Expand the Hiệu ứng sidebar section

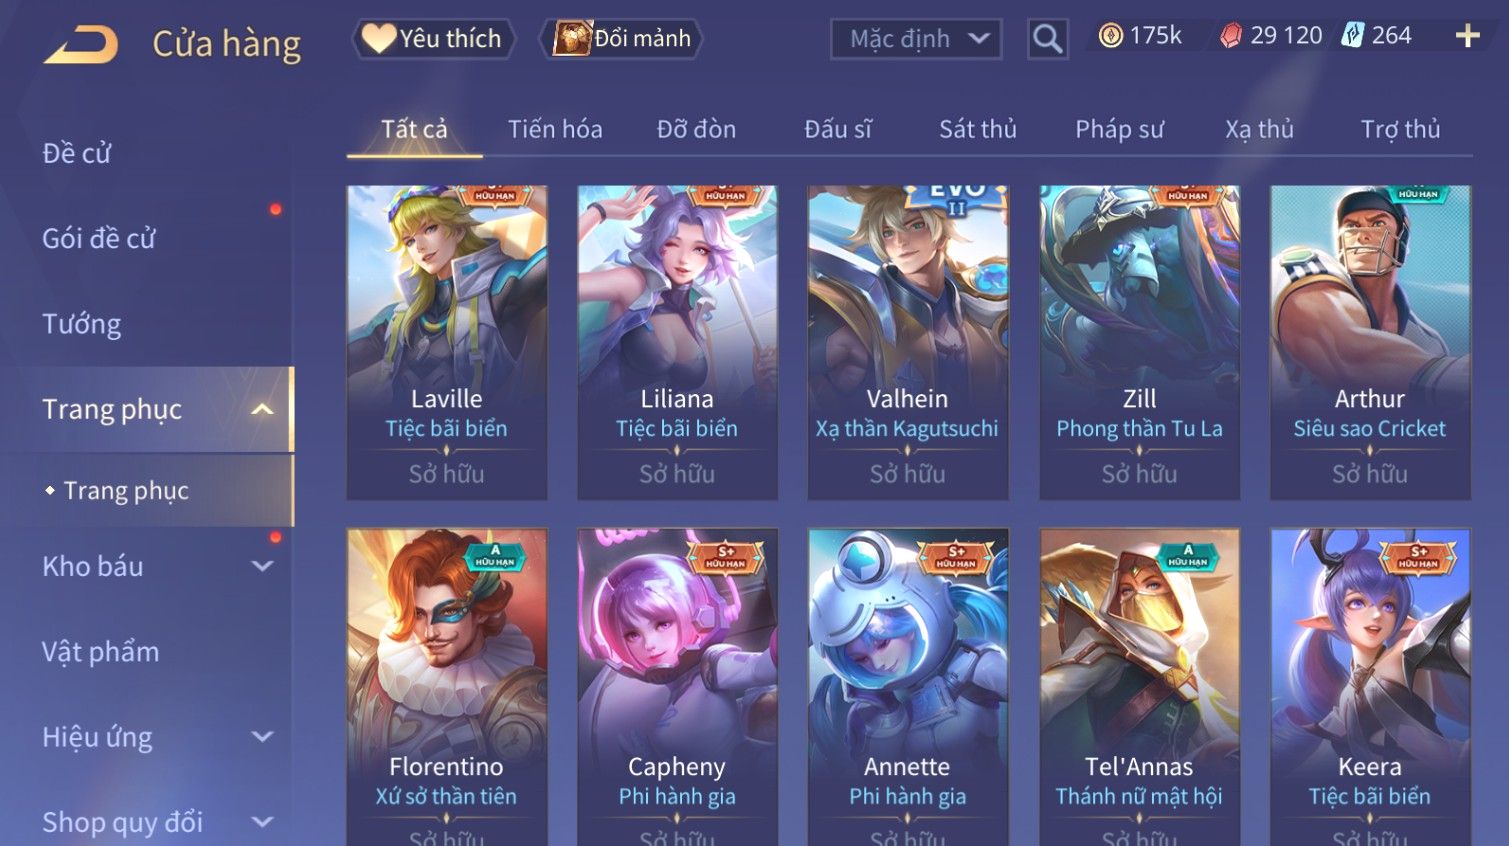[262, 737]
